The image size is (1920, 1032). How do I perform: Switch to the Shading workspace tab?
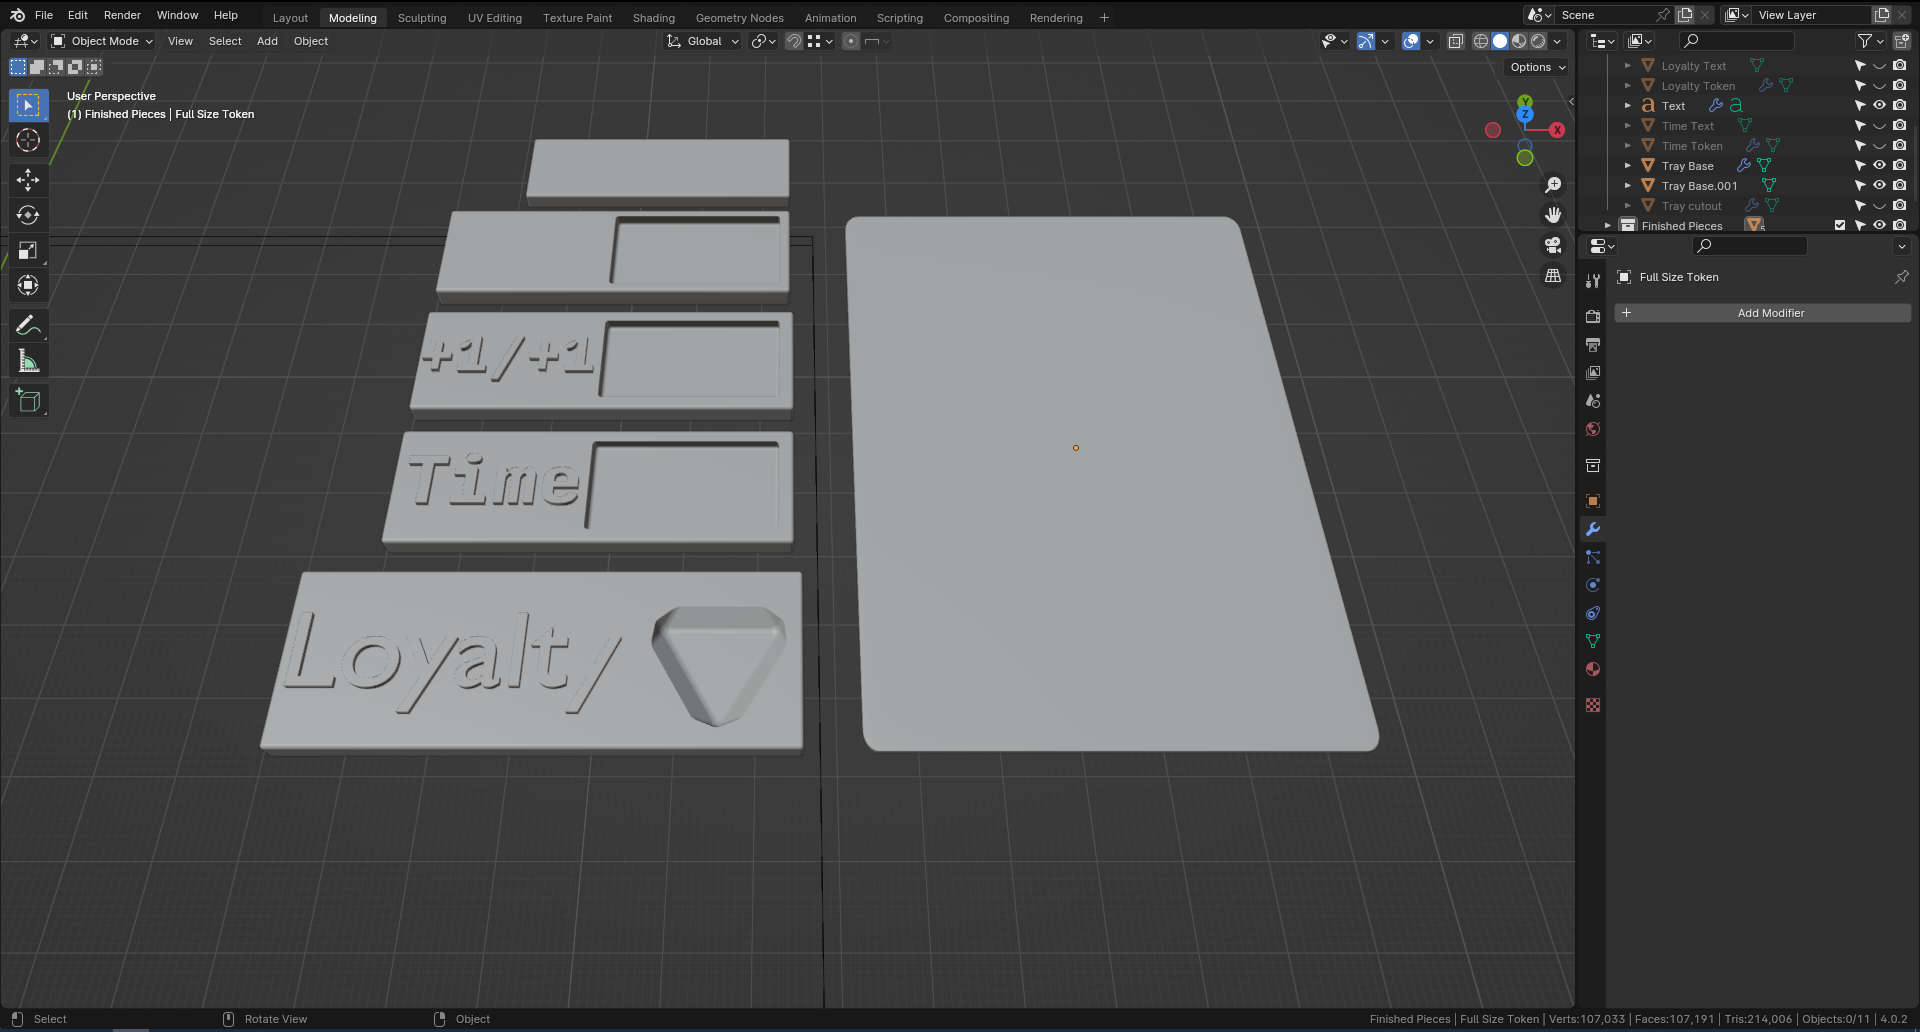[x=653, y=17]
